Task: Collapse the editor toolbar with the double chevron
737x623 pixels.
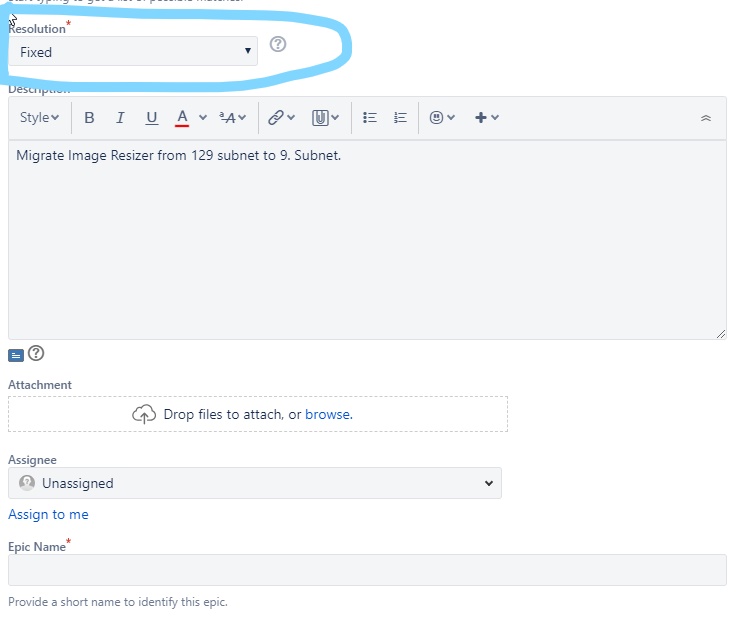Action: 706,118
